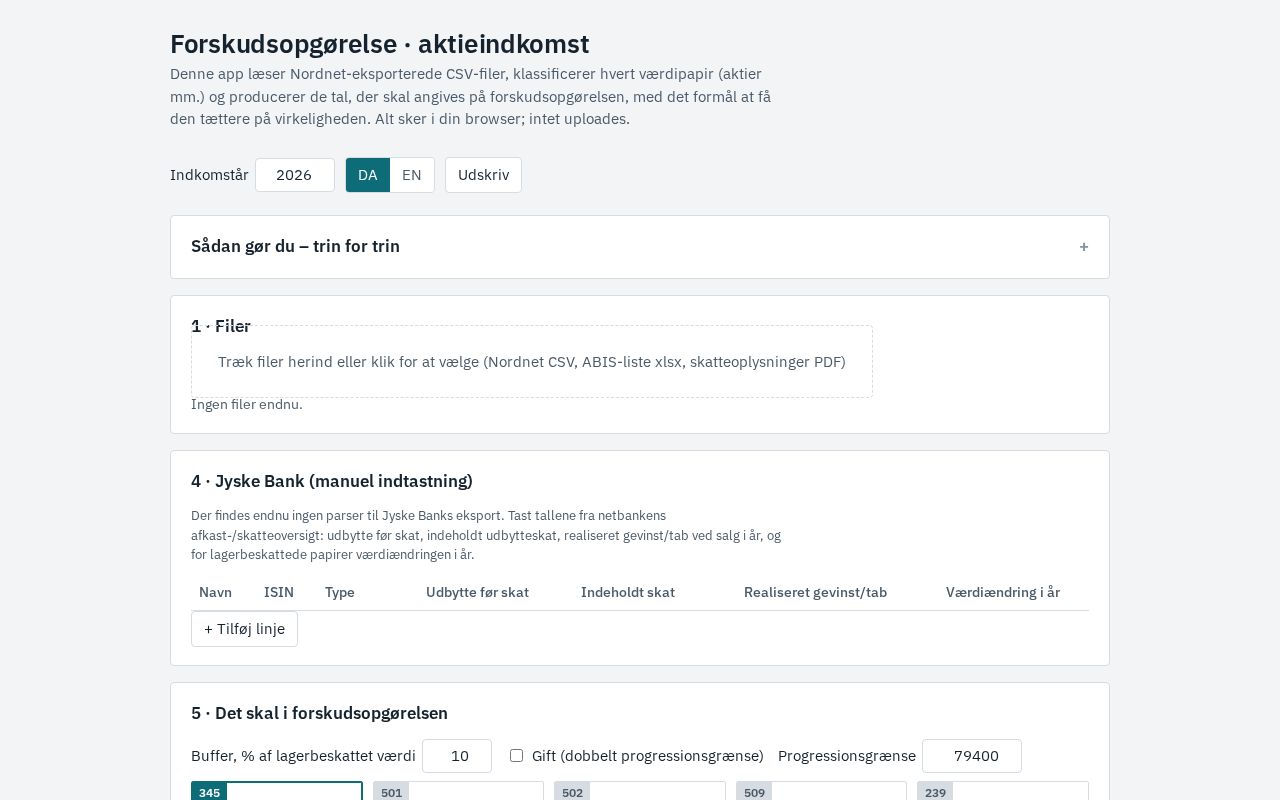Switch language to EN
Screen dimensions: 1280x800
click(x=412, y=175)
